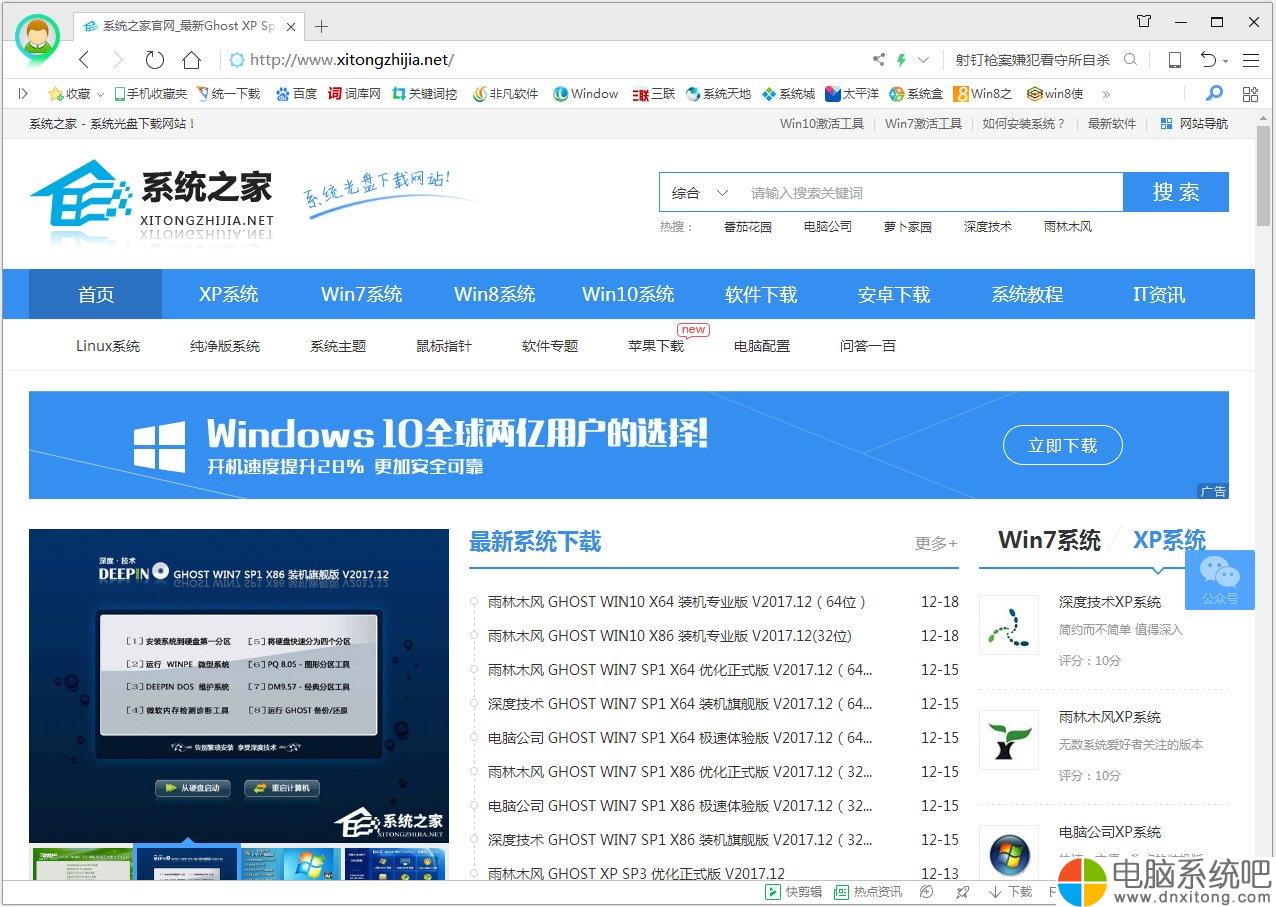Screen dimensions: 1276x907
Task: Open the IT资讯 navigation tab
Action: click(1159, 294)
